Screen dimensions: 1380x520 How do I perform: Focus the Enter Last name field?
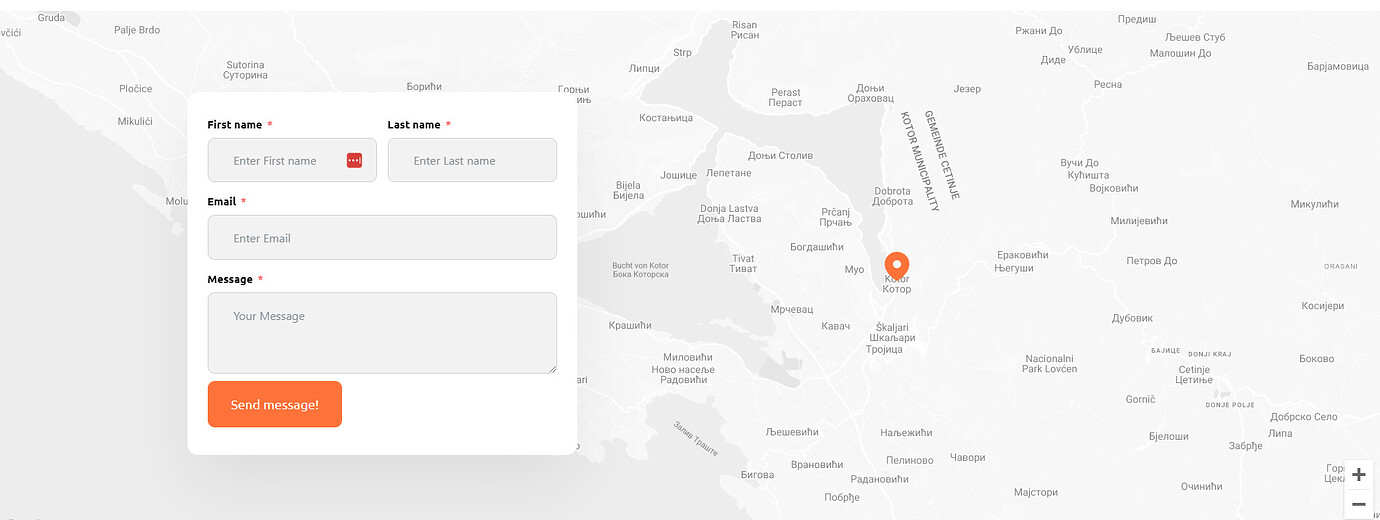pos(472,160)
